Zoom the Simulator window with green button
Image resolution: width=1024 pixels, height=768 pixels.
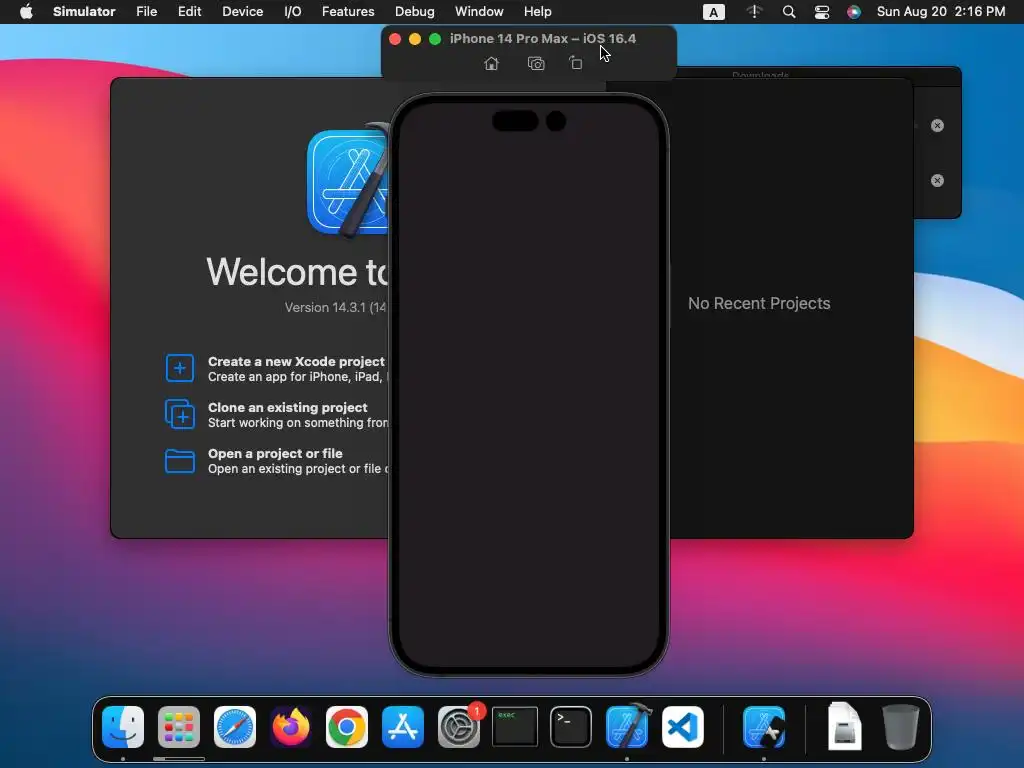[x=435, y=39]
